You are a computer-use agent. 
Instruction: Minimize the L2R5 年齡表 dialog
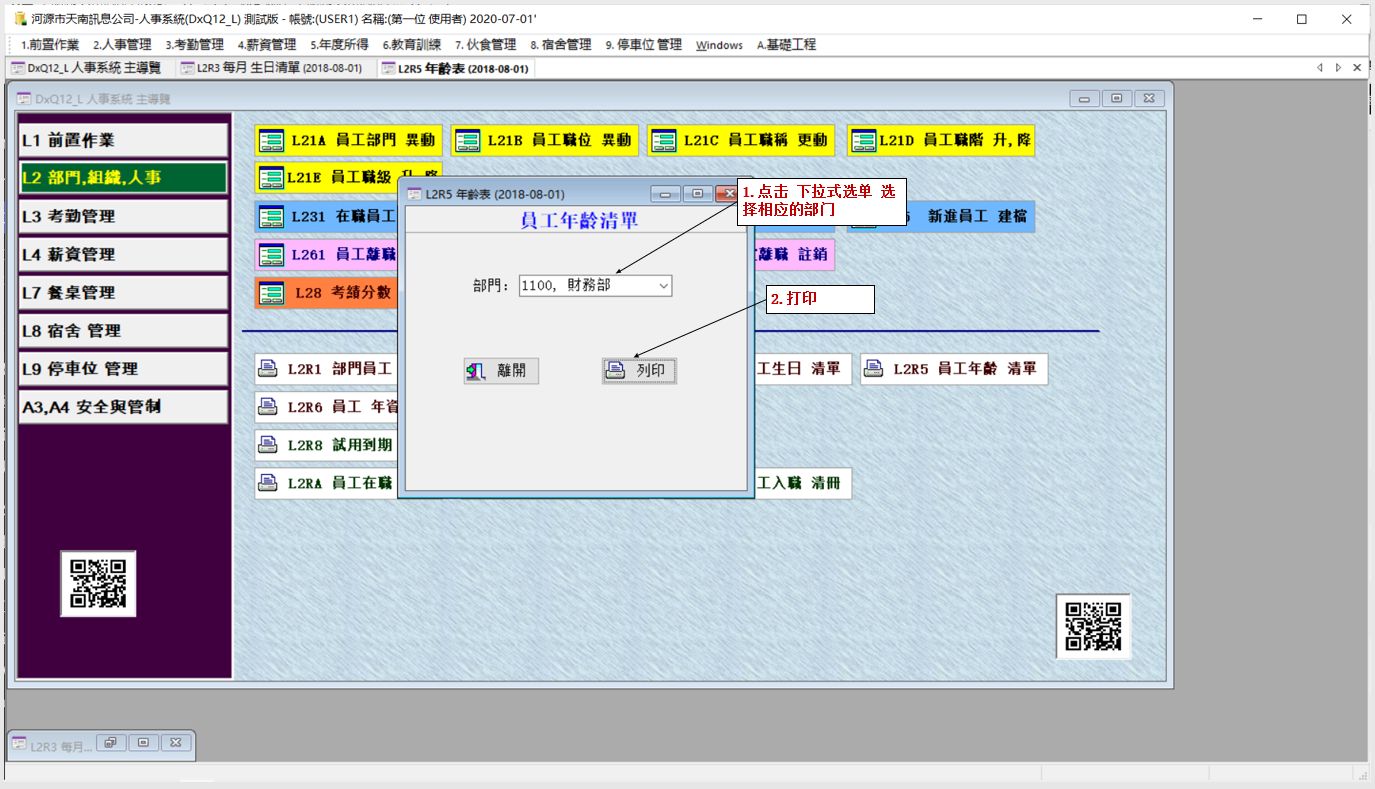point(665,194)
